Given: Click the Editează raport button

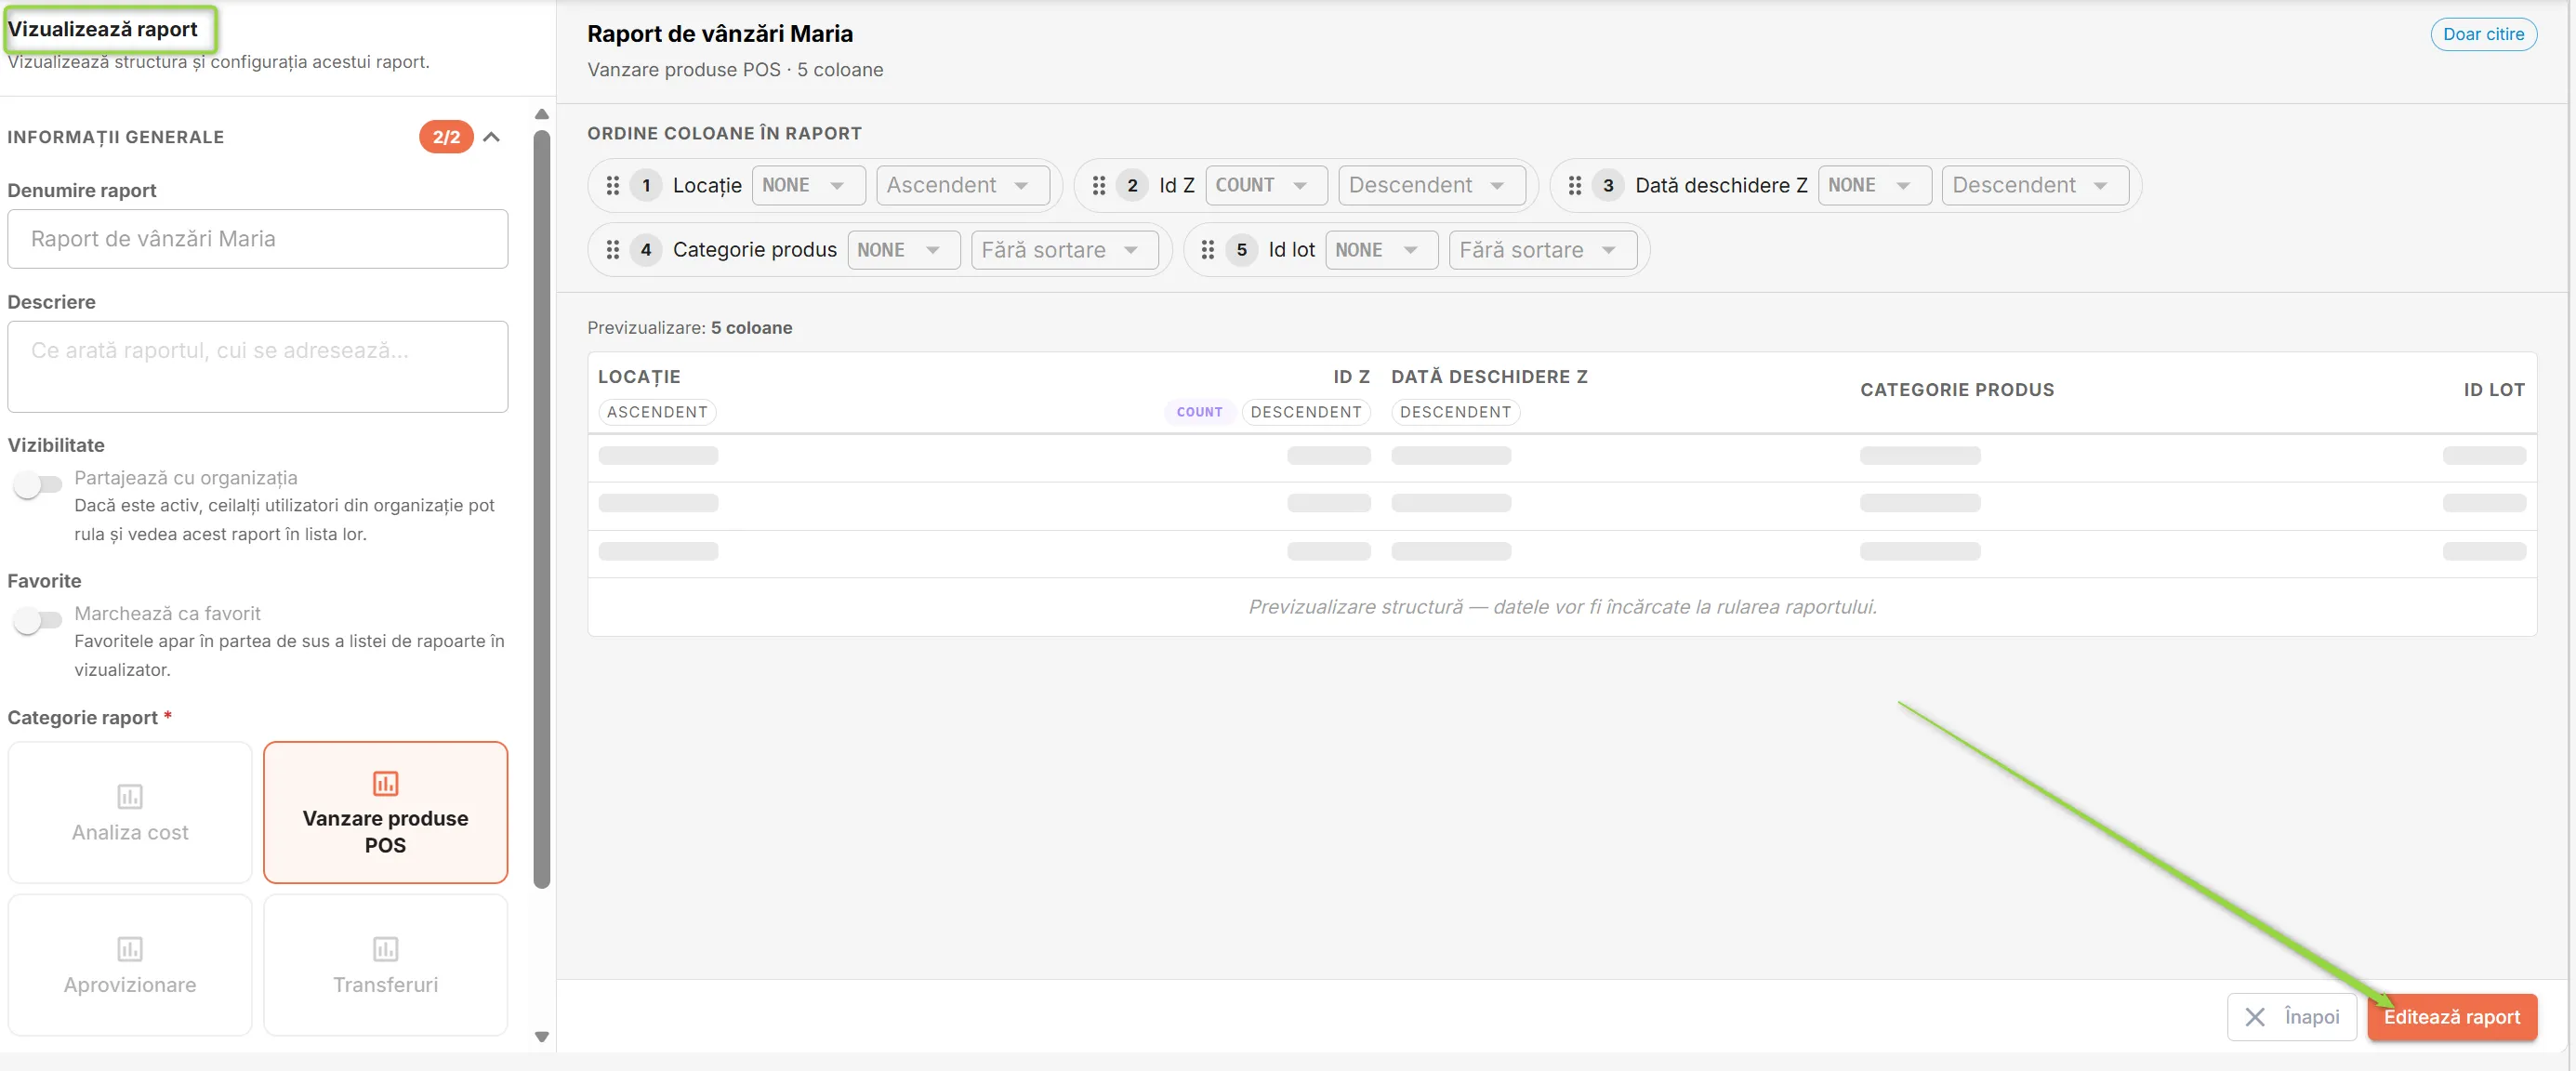Looking at the screenshot, I should click(2451, 1017).
